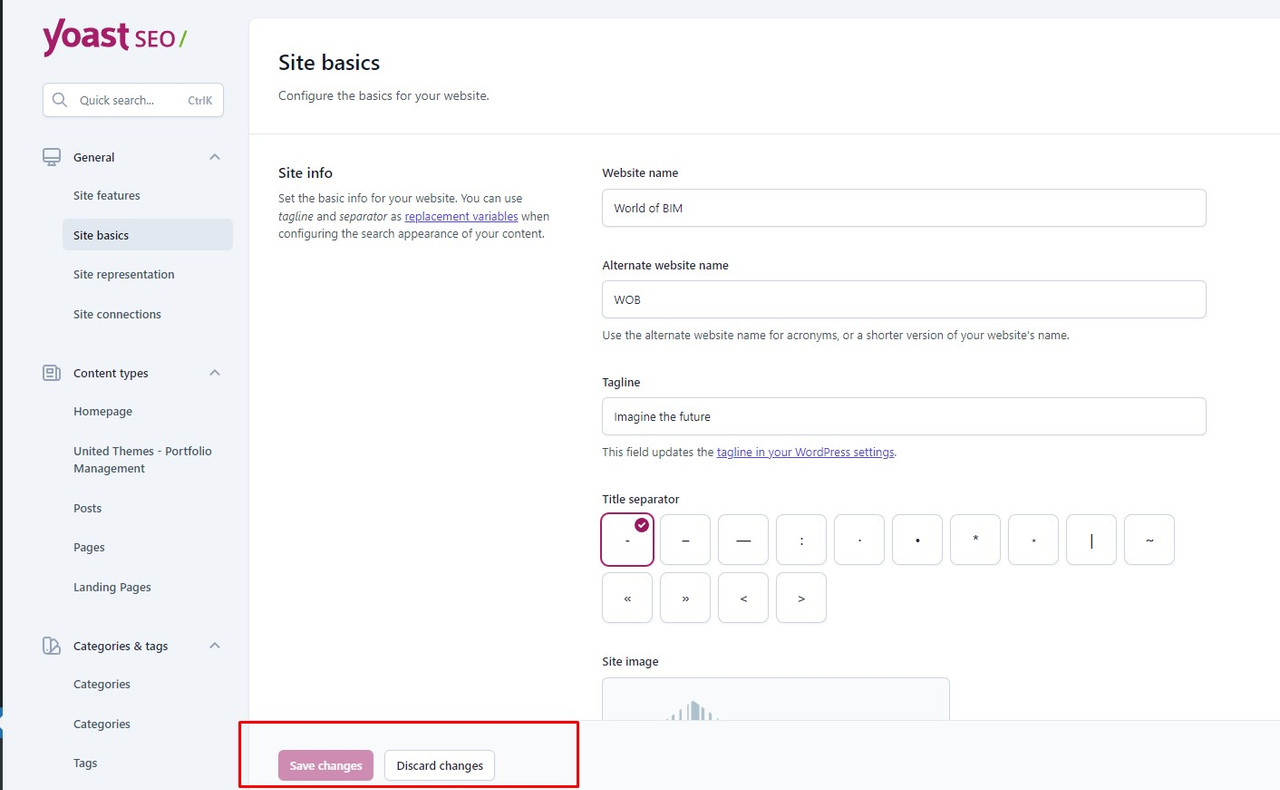Image resolution: width=1280 pixels, height=790 pixels.
Task: Select the en dash title separator
Action: (685, 540)
